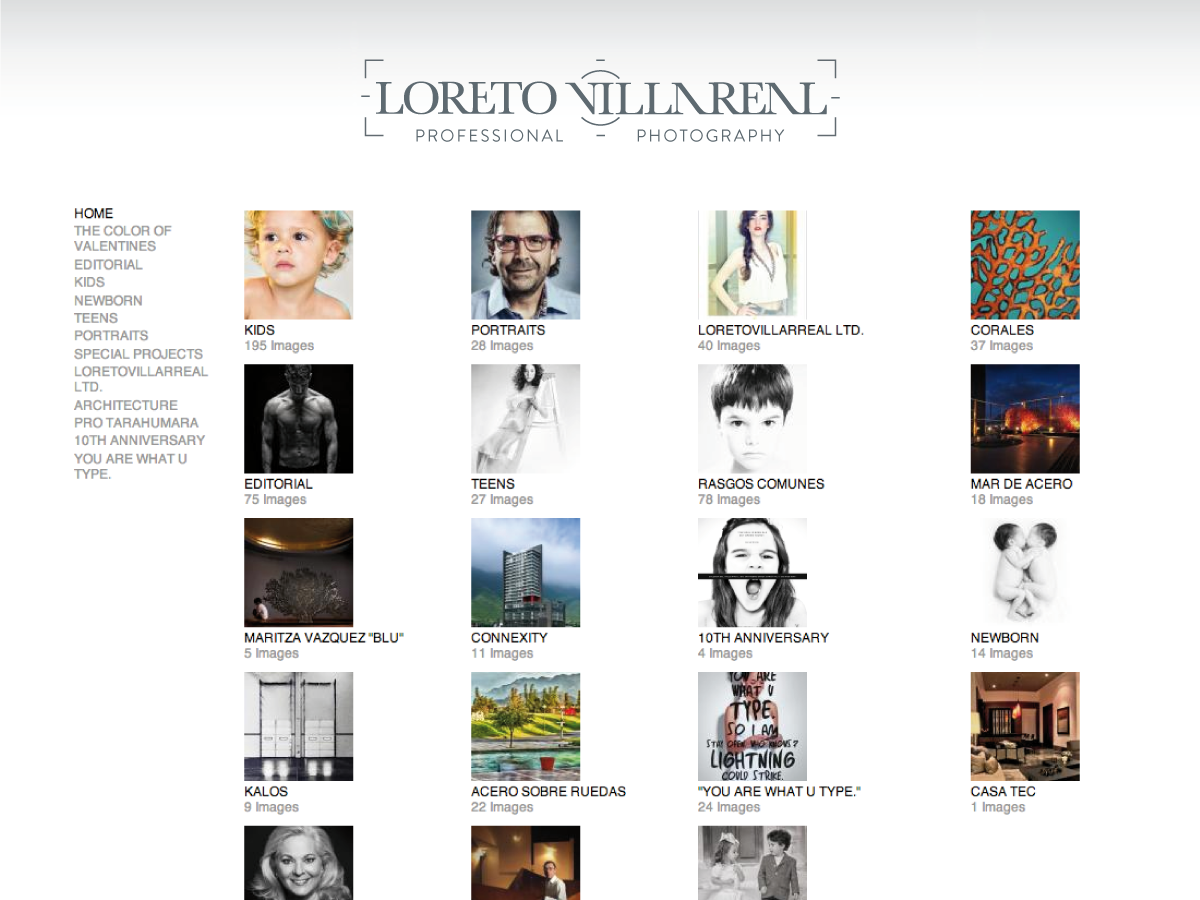The image size is (1200, 900).
Task: View the RASGOS COMUNES gallery thumbnail
Action: click(752, 417)
